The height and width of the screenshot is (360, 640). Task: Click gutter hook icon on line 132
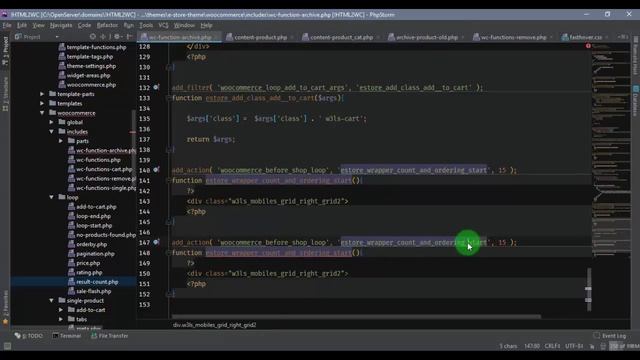click(x=156, y=87)
